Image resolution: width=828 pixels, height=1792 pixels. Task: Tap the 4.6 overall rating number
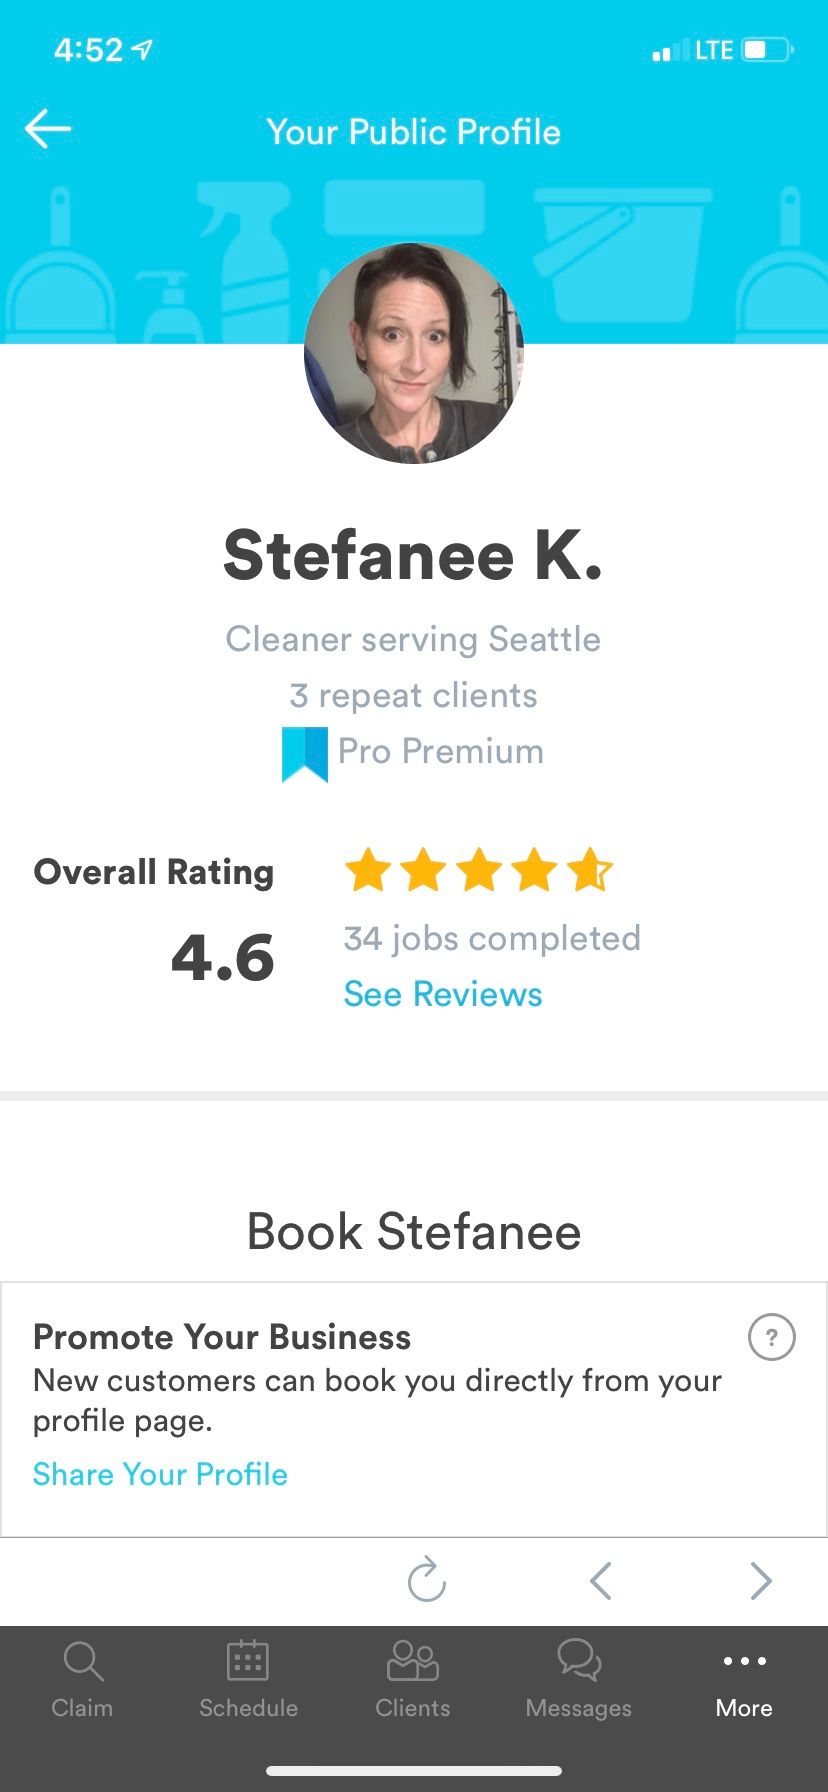coord(222,957)
